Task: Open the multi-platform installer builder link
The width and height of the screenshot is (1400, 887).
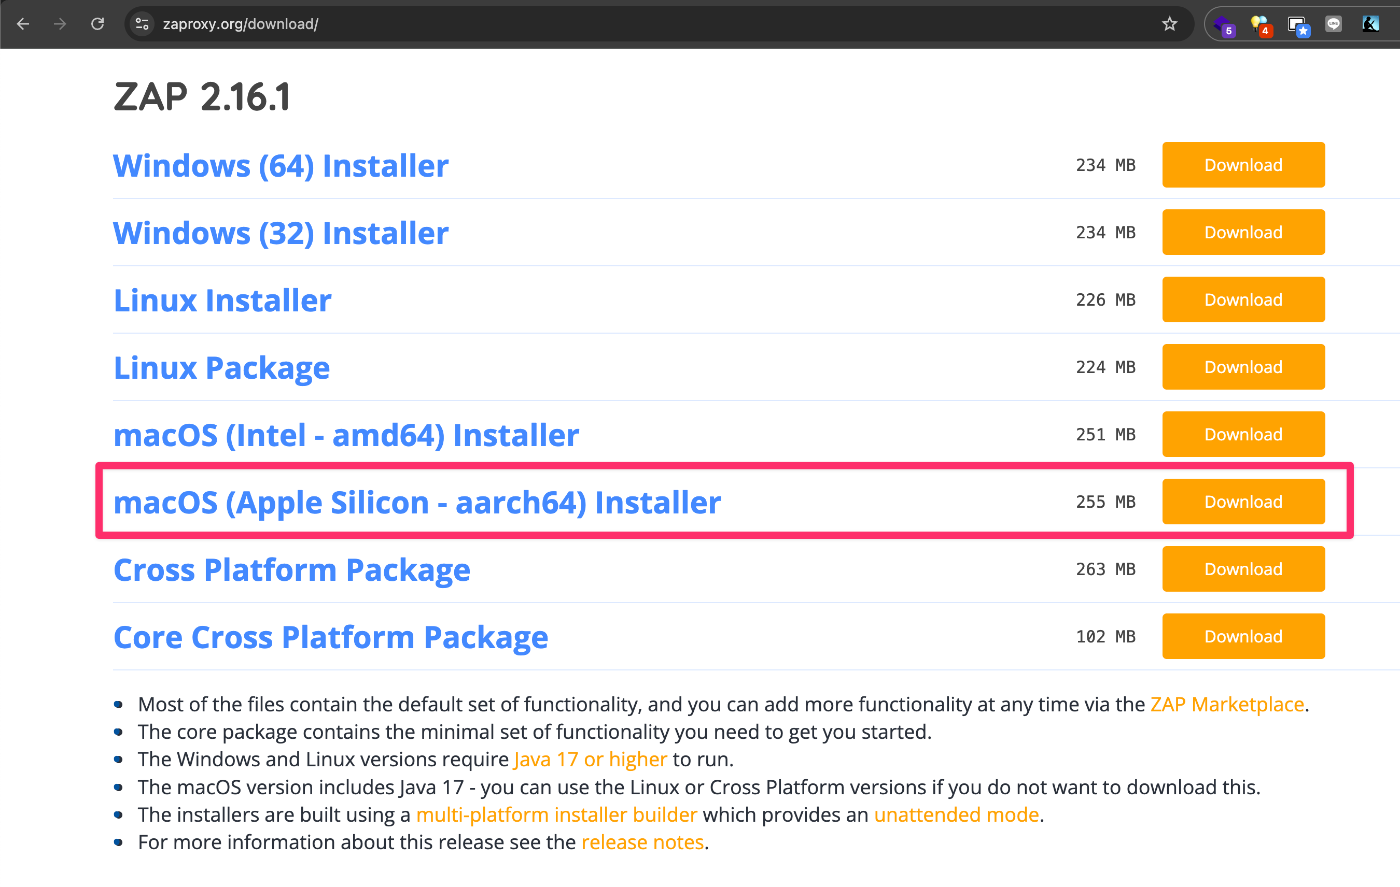Action: pos(556,814)
